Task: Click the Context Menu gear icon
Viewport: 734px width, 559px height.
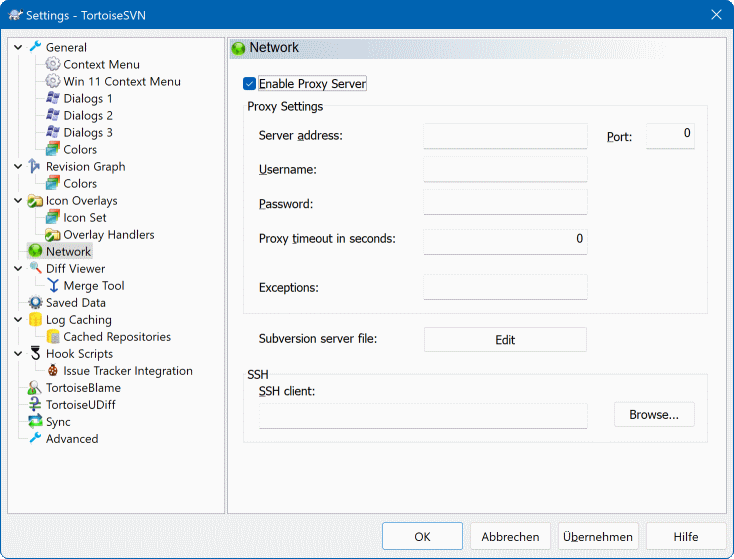Action: tap(52, 64)
